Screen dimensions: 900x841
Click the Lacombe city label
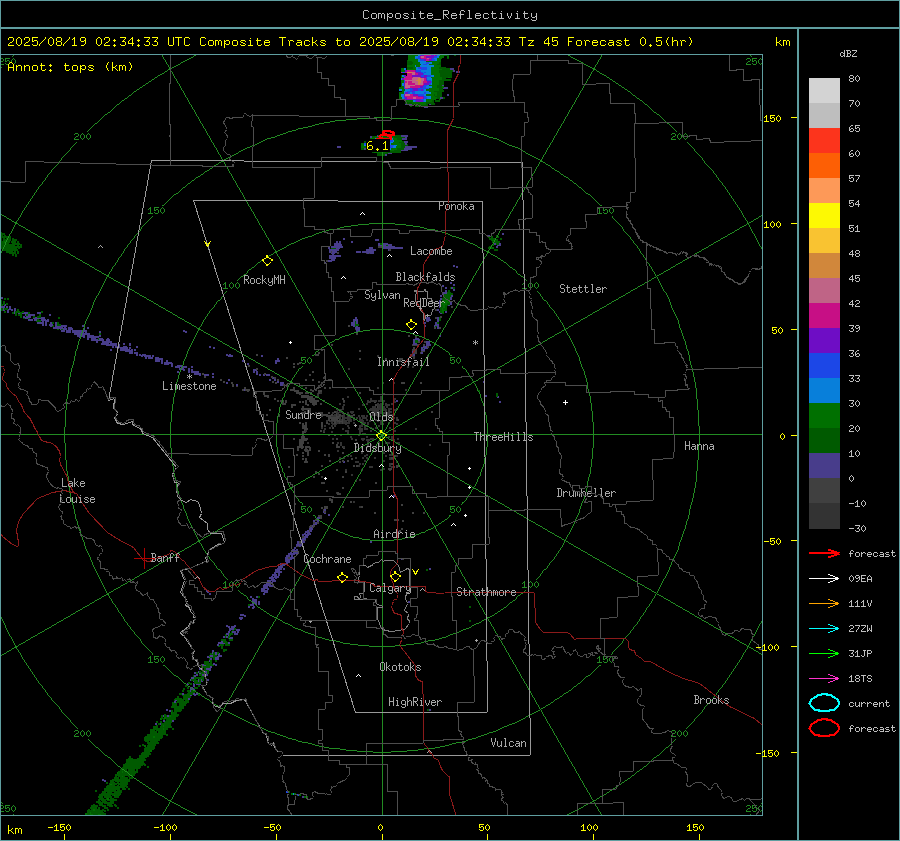click(x=431, y=251)
